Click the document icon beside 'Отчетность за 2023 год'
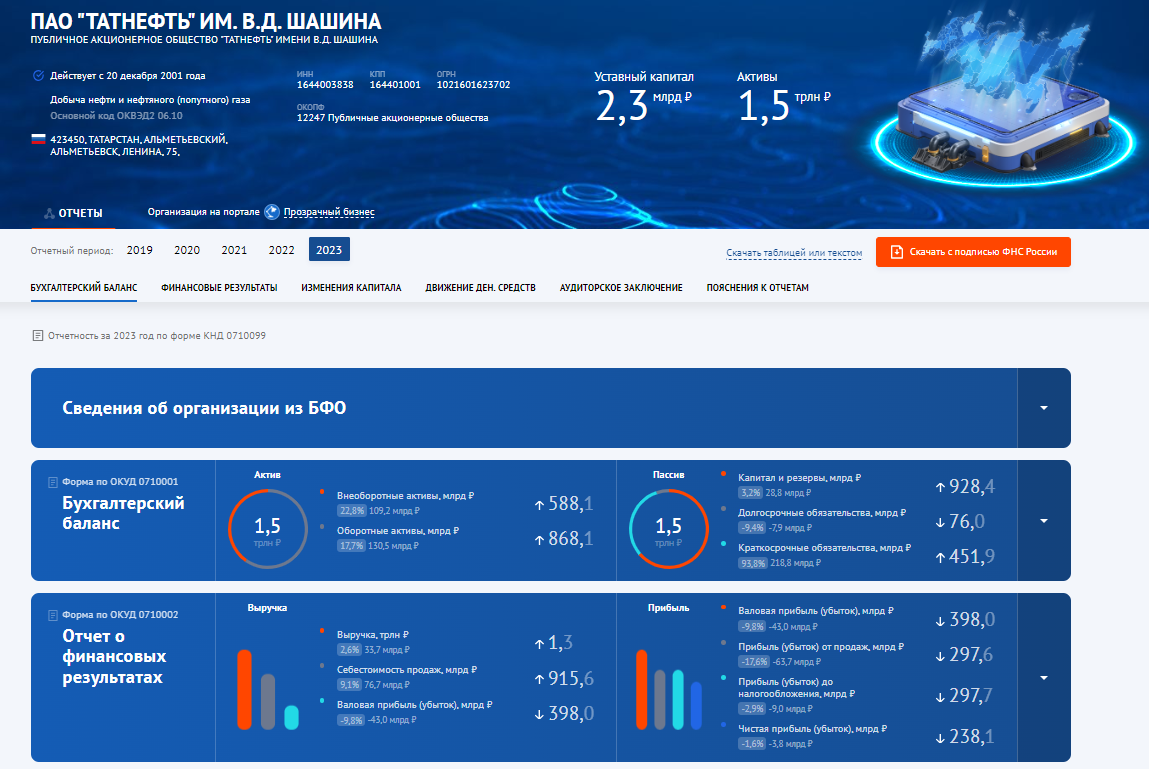The height and width of the screenshot is (769, 1149). [x=37, y=336]
